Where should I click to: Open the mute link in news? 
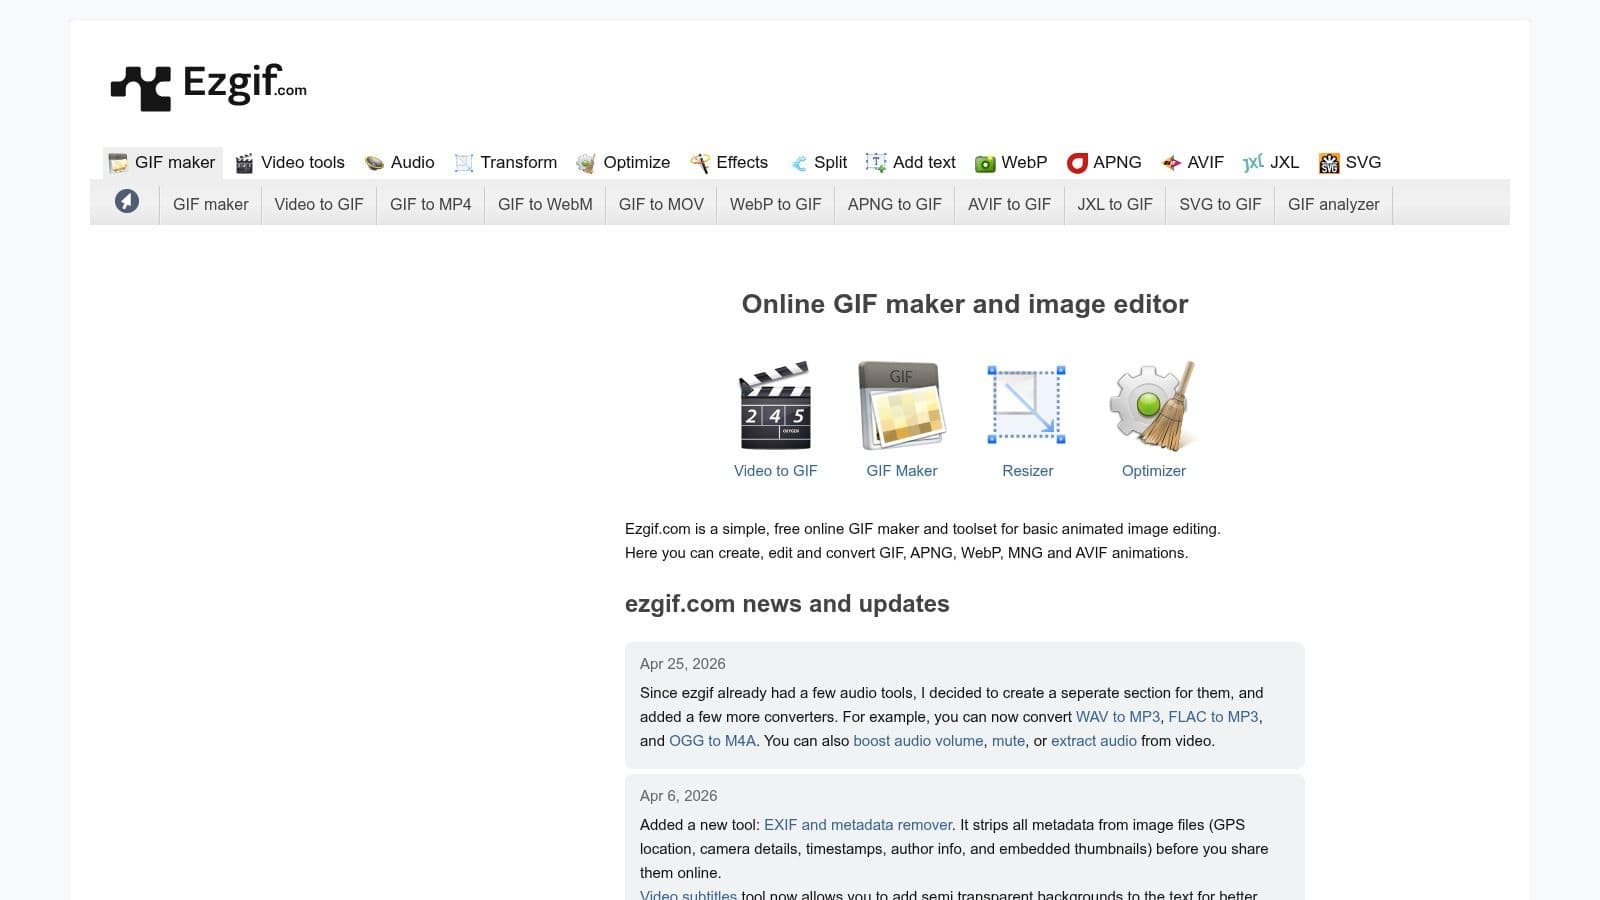point(1008,741)
